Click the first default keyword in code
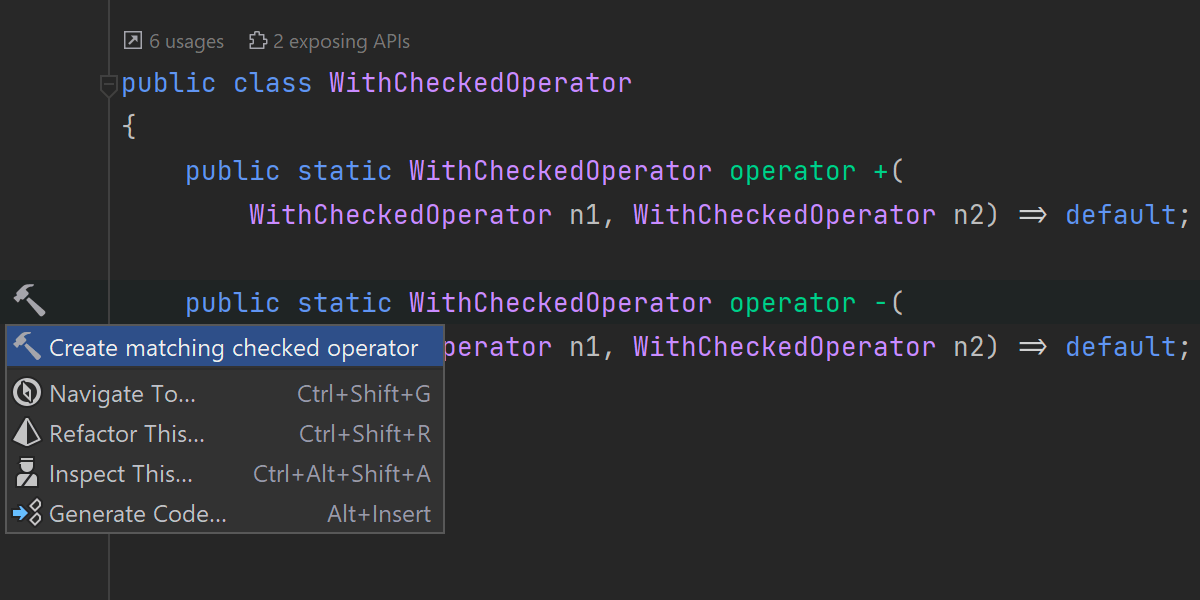This screenshot has height=600, width=1200. tap(1120, 215)
